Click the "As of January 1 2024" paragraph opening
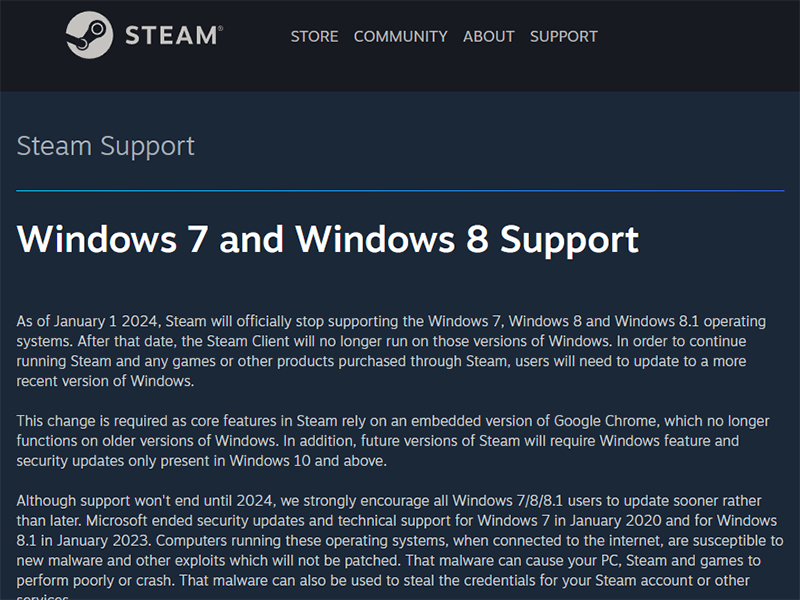The height and width of the screenshot is (600, 800). coord(87,321)
